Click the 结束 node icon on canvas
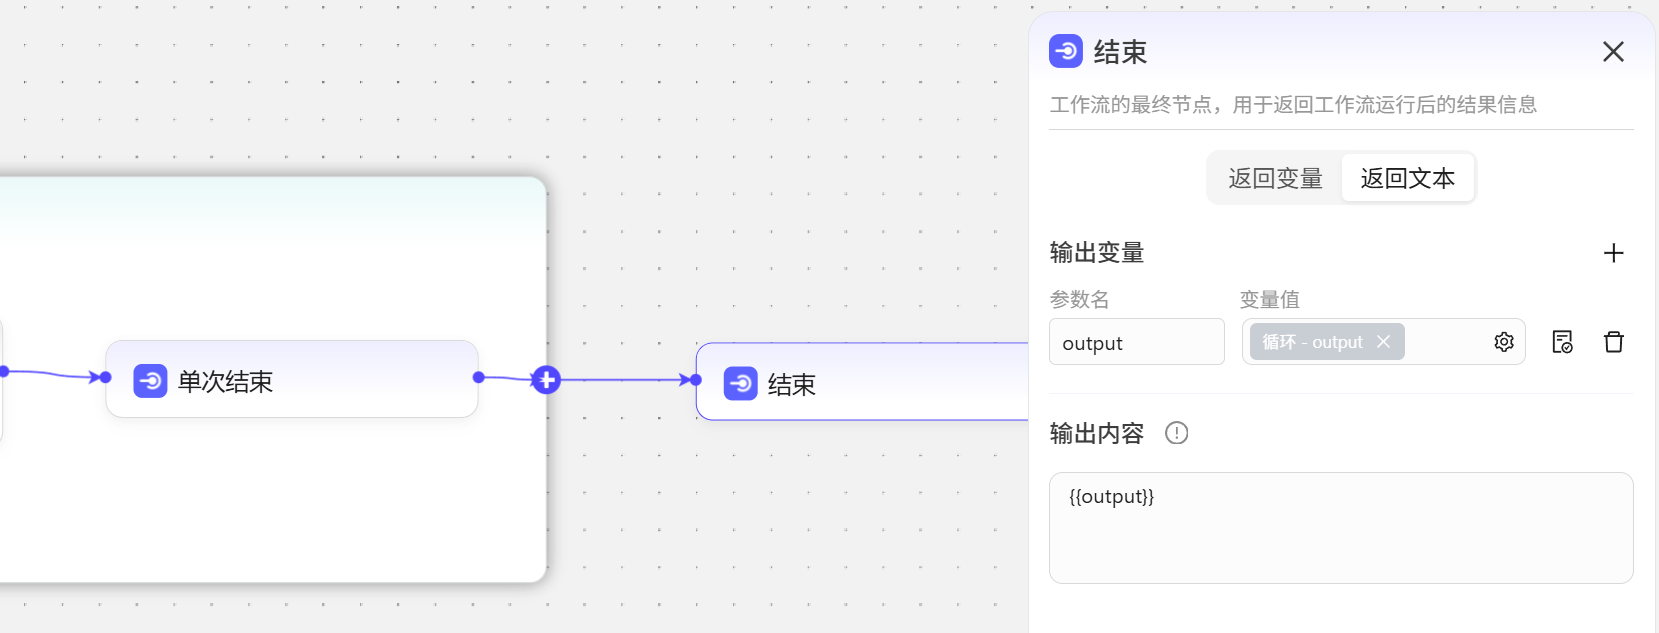The image size is (1659, 633). coord(740,384)
